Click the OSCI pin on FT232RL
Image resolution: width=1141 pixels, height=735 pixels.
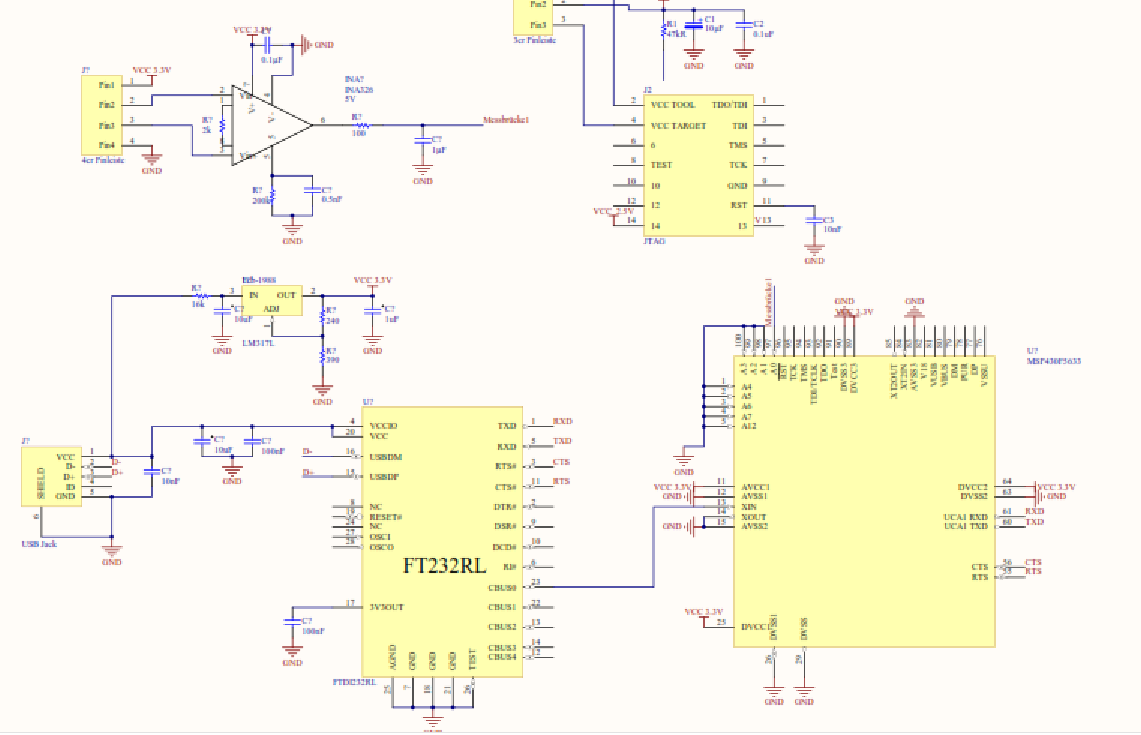tap(380, 536)
